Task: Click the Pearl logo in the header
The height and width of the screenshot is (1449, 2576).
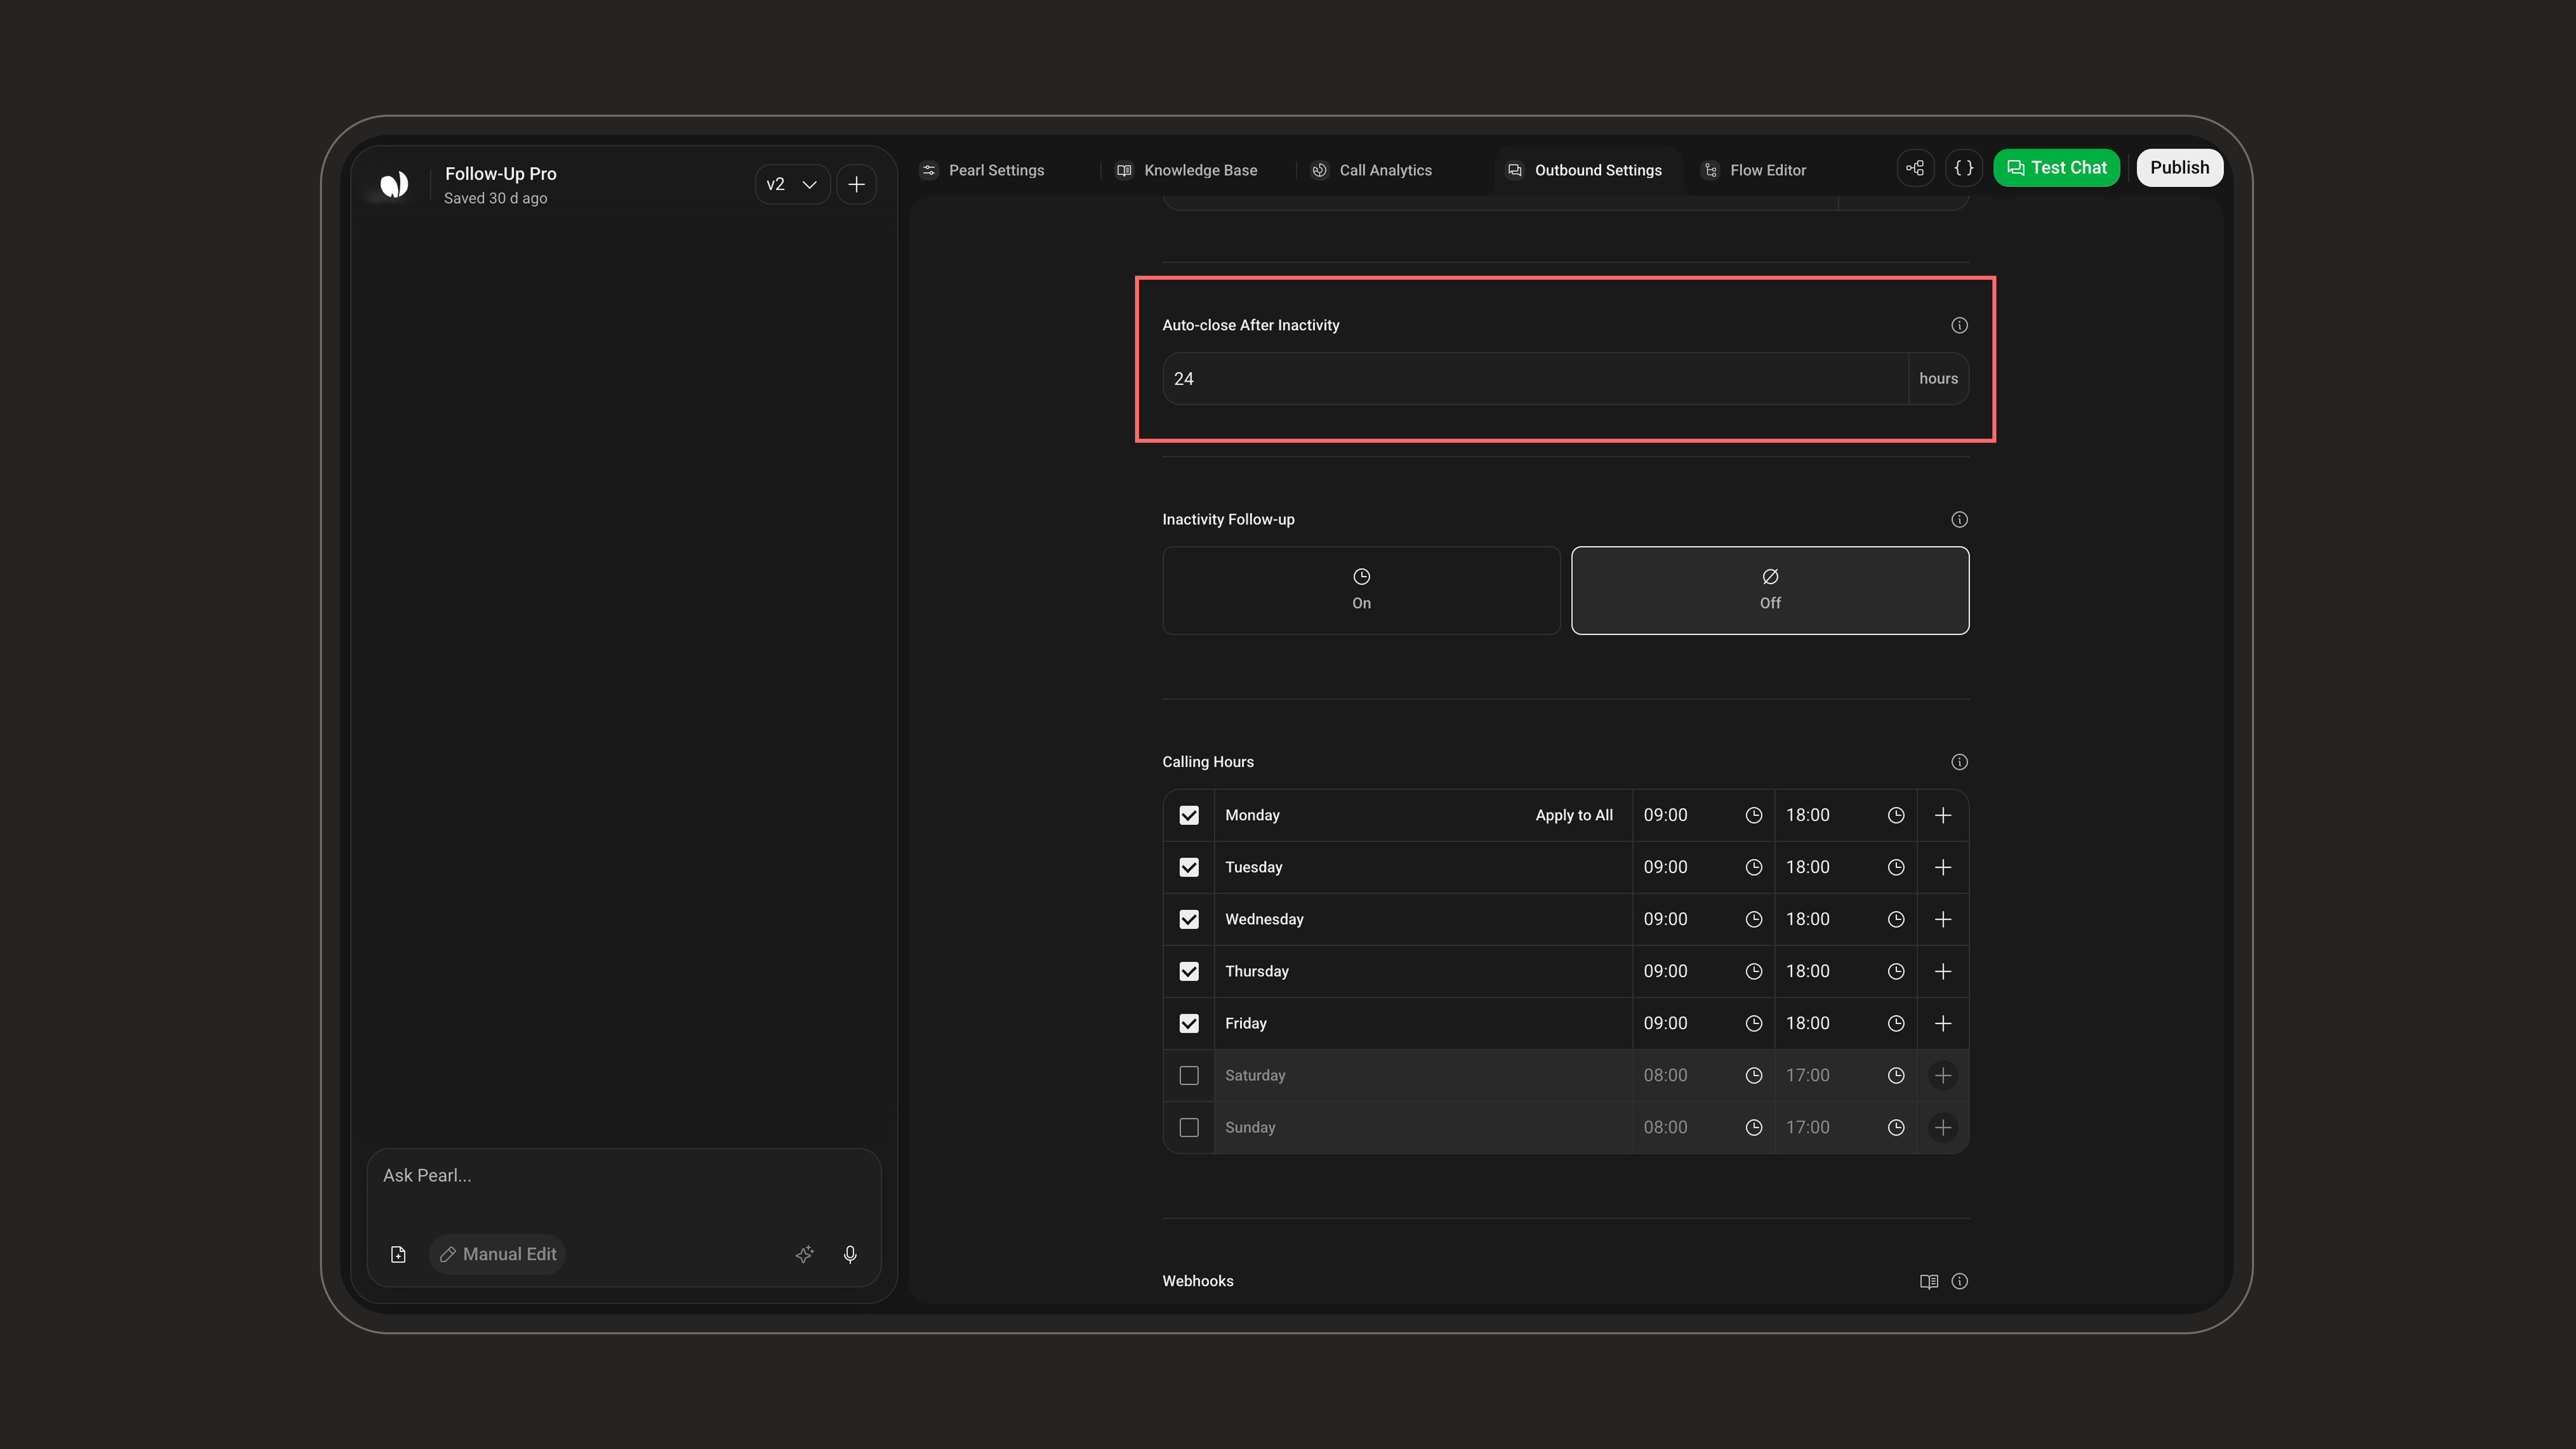Action: coord(394,184)
